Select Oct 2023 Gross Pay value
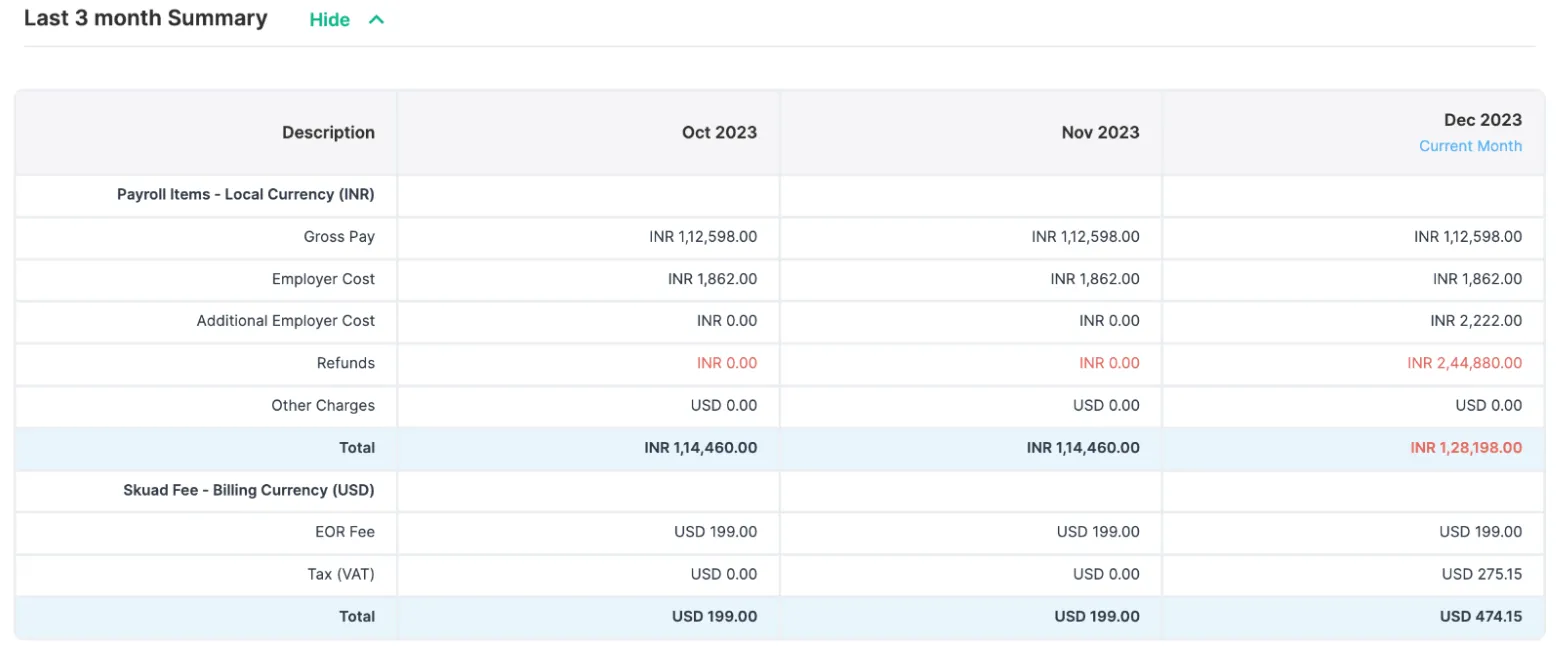This screenshot has height=654, width=1558. coord(703,237)
